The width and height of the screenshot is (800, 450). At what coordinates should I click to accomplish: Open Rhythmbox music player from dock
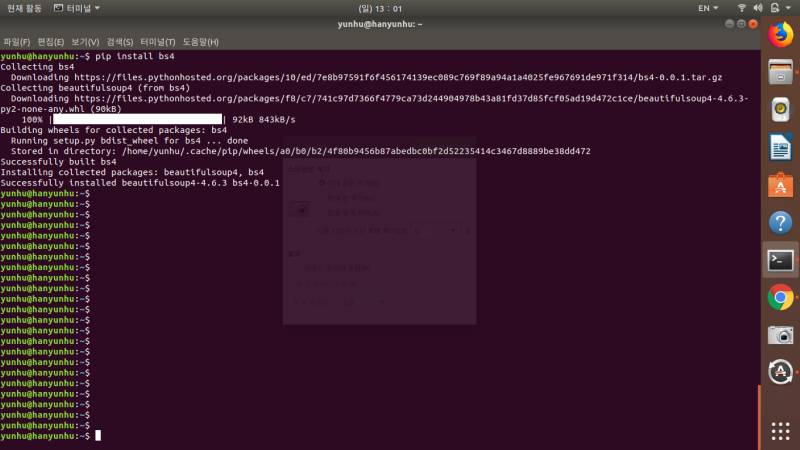[780, 110]
